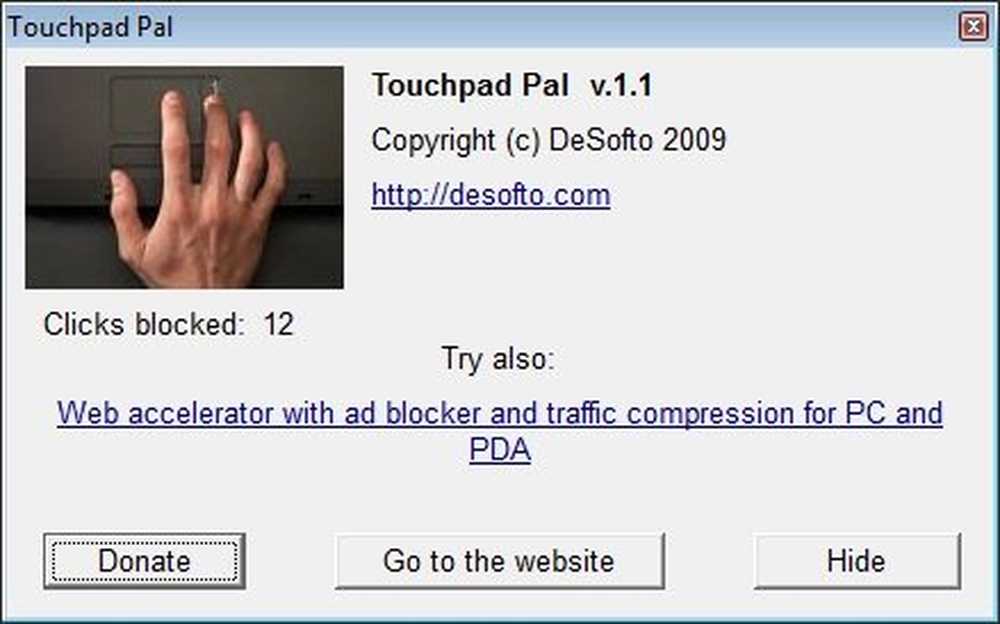The width and height of the screenshot is (1000, 624).
Task: Open the site via Go to the website
Action: [499, 561]
